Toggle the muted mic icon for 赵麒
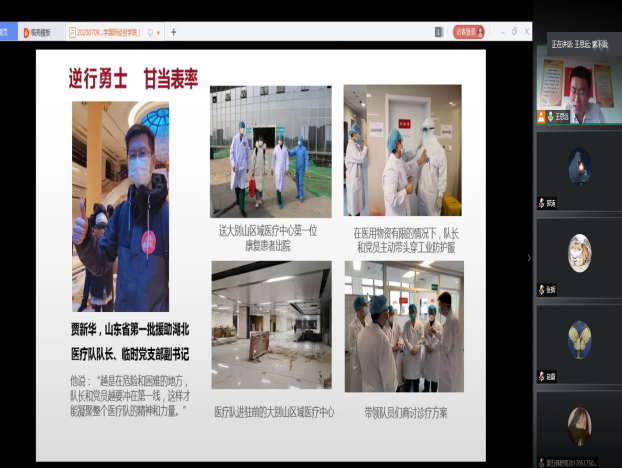Viewport: 622px width, 468px height. tap(541, 376)
